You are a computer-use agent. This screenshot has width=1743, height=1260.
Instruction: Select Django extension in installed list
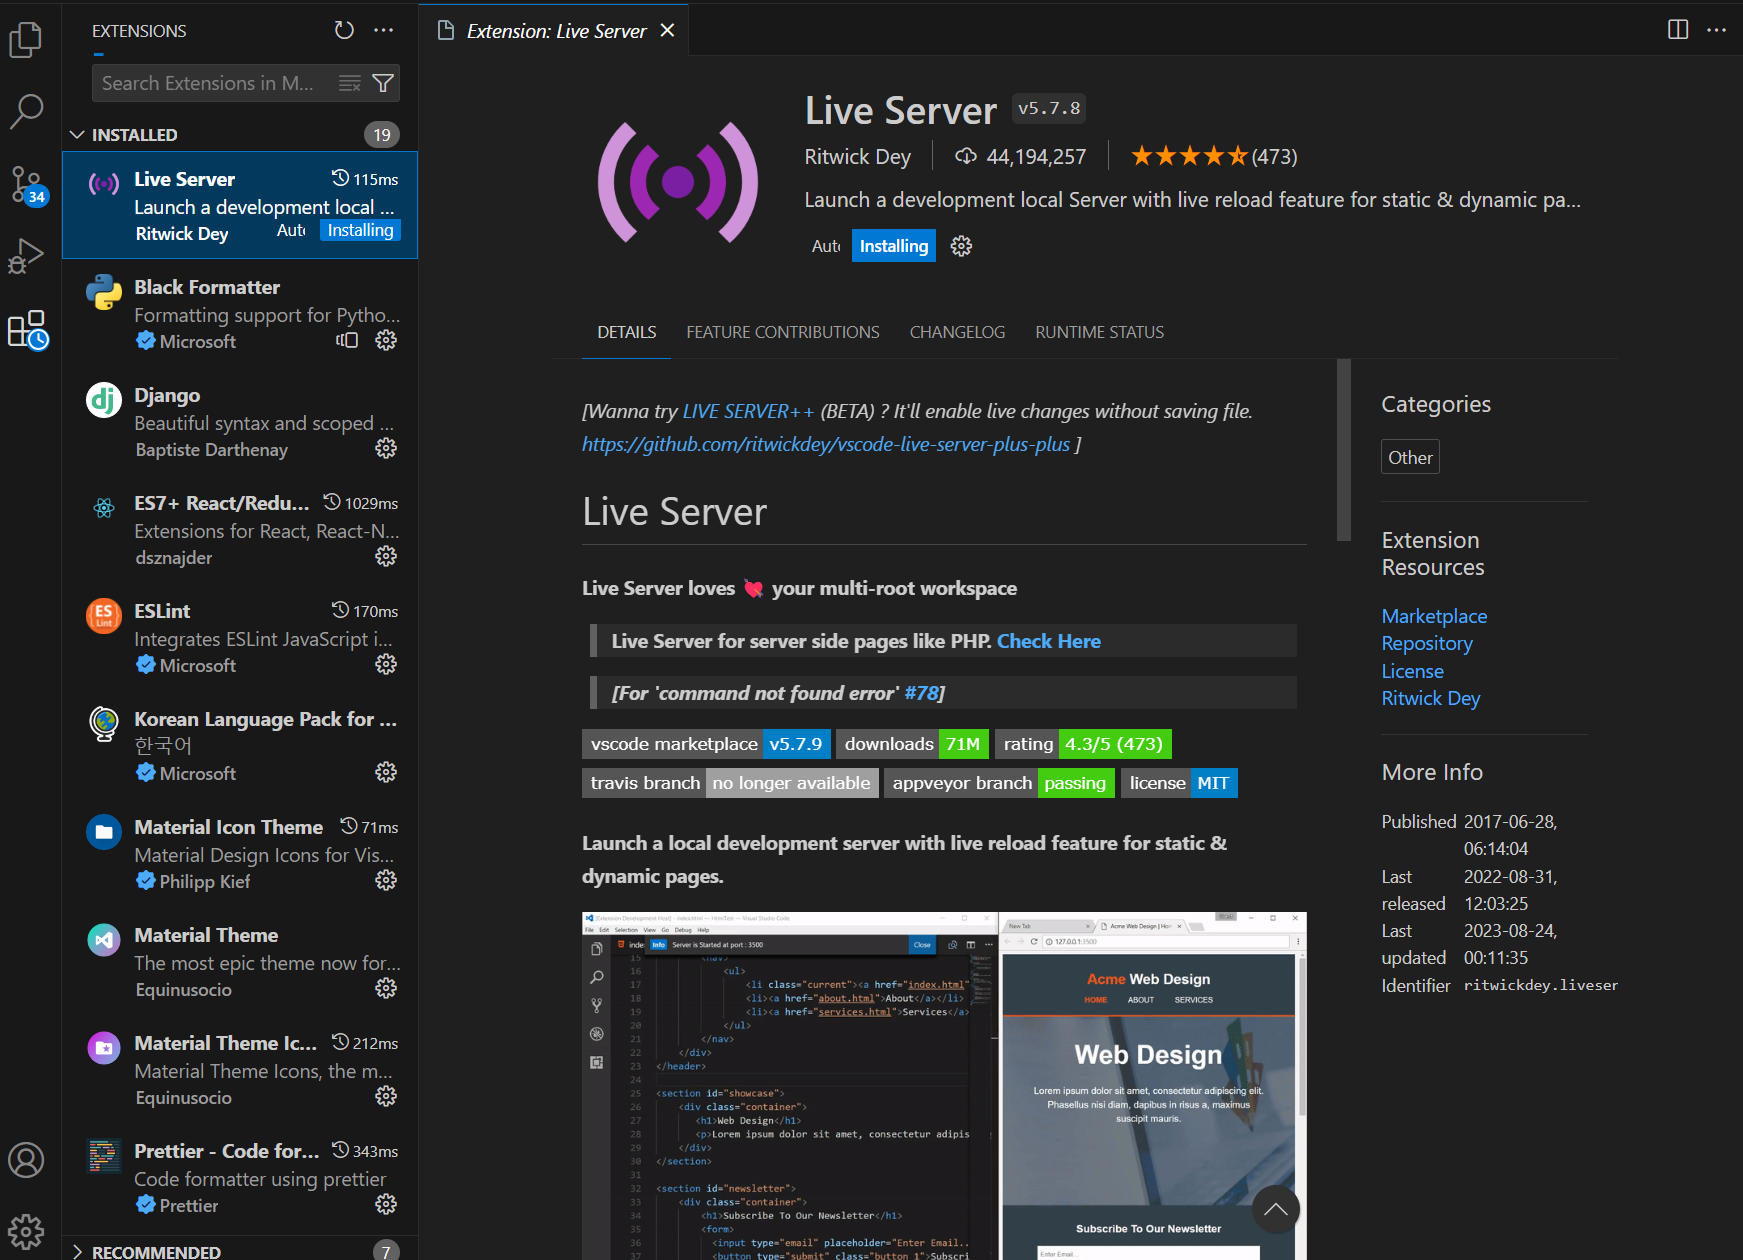click(240, 421)
